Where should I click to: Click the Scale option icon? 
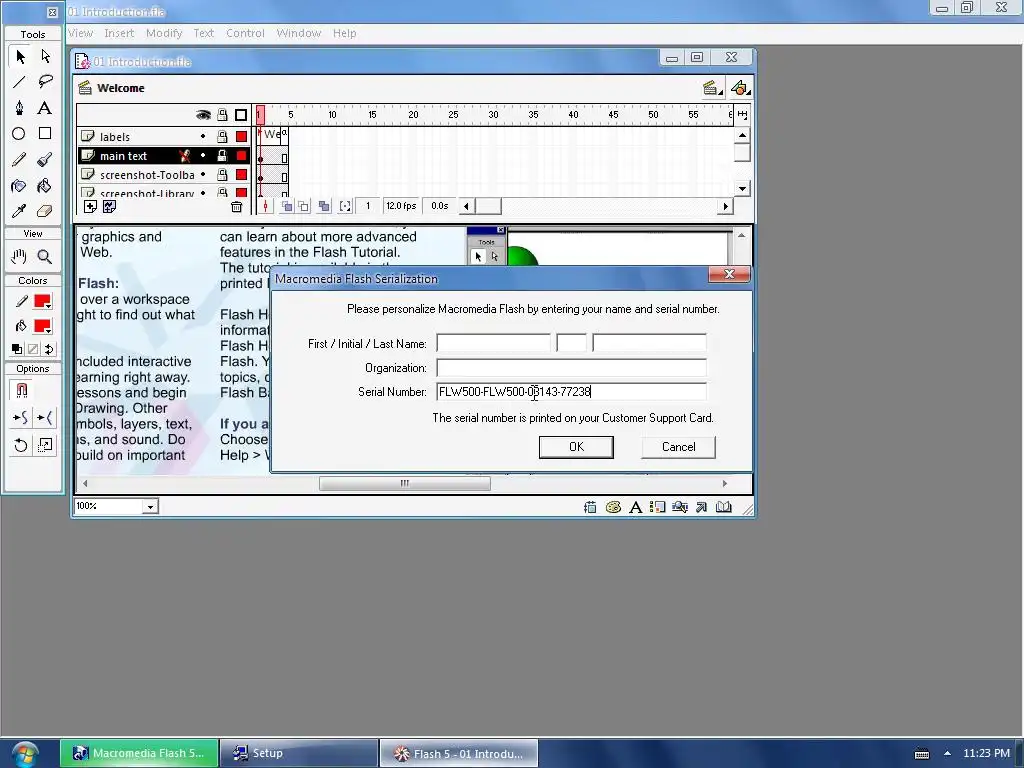(x=45, y=445)
